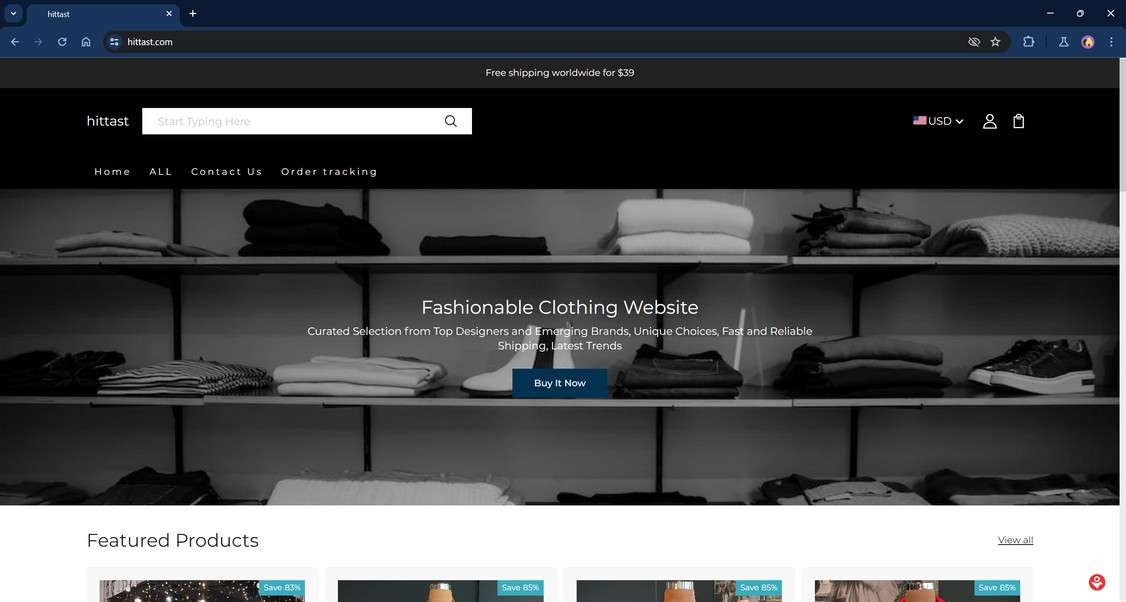Open the browser three-dot menu
Viewport: 1126px width, 602px height.
pos(1111,41)
